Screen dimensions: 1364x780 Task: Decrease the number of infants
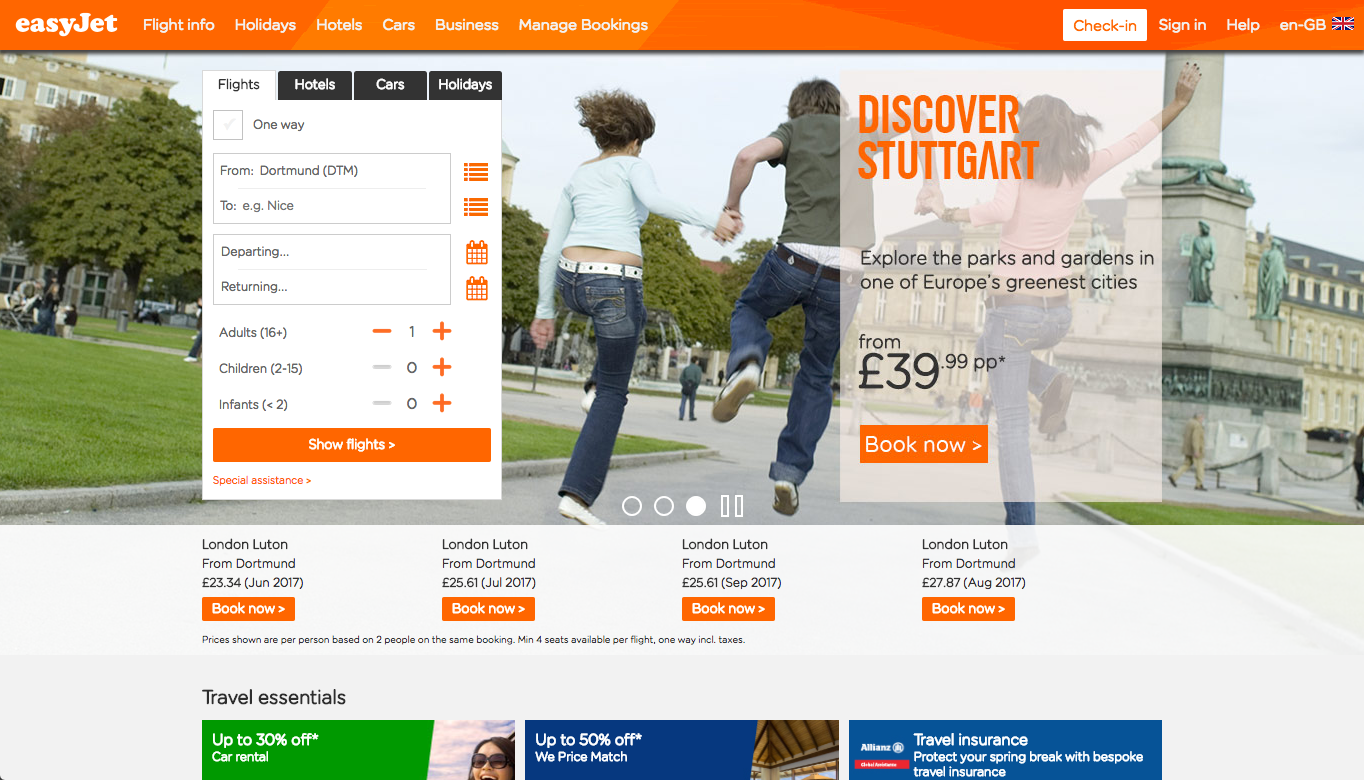(382, 404)
